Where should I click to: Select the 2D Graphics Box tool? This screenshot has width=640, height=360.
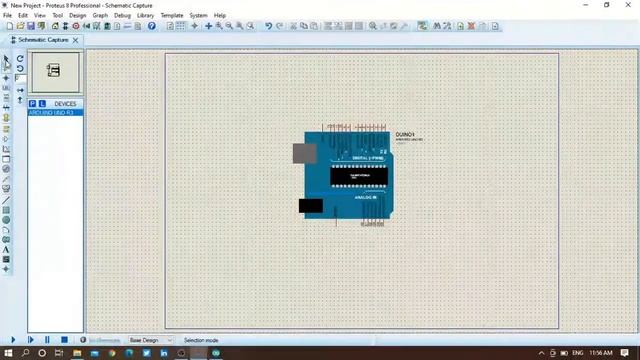pyautogui.click(x=6, y=210)
